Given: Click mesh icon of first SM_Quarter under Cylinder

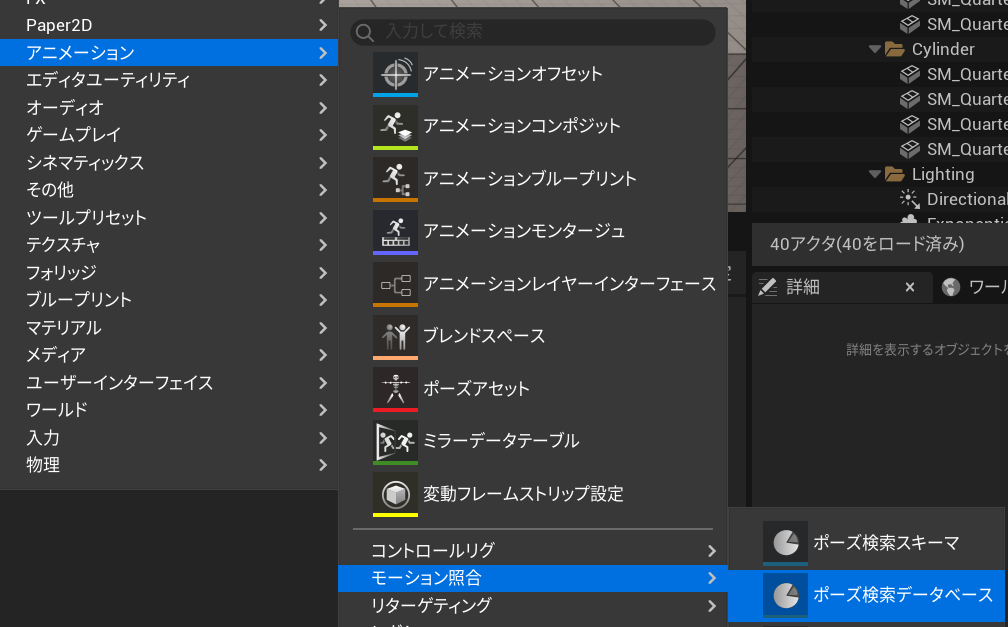Looking at the screenshot, I should [910, 75].
